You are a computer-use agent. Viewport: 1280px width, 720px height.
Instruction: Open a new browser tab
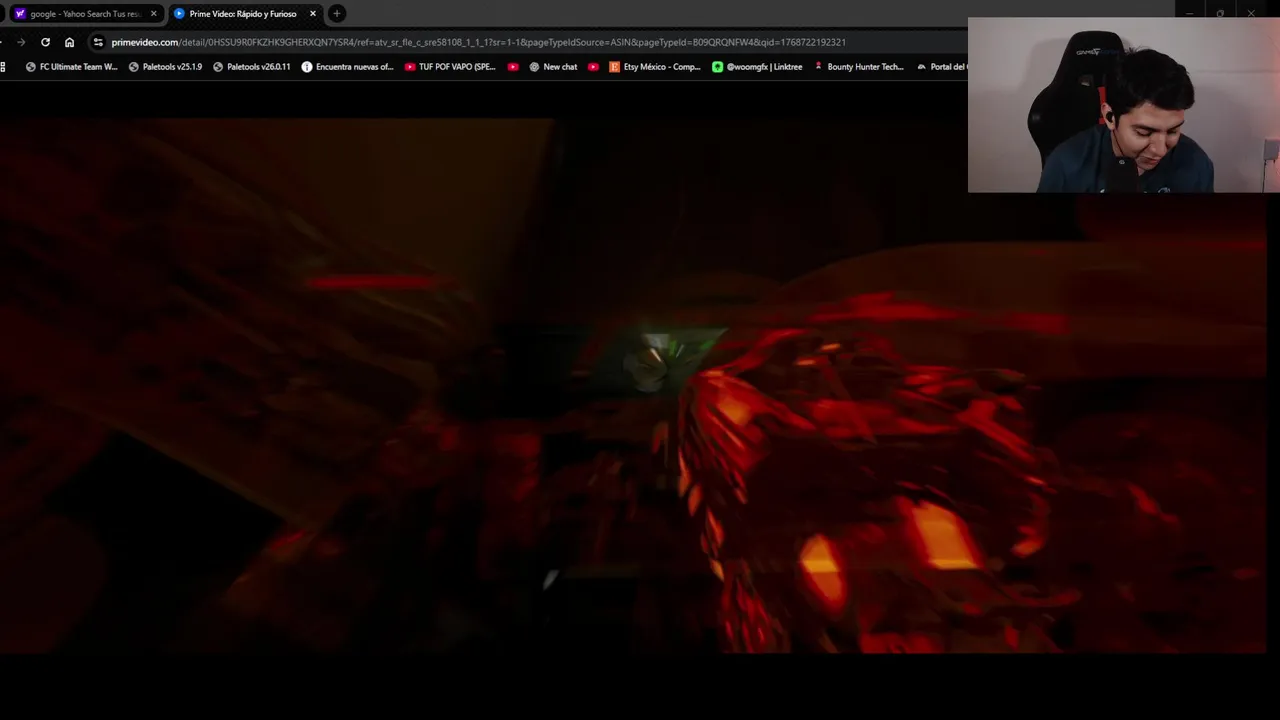click(337, 14)
